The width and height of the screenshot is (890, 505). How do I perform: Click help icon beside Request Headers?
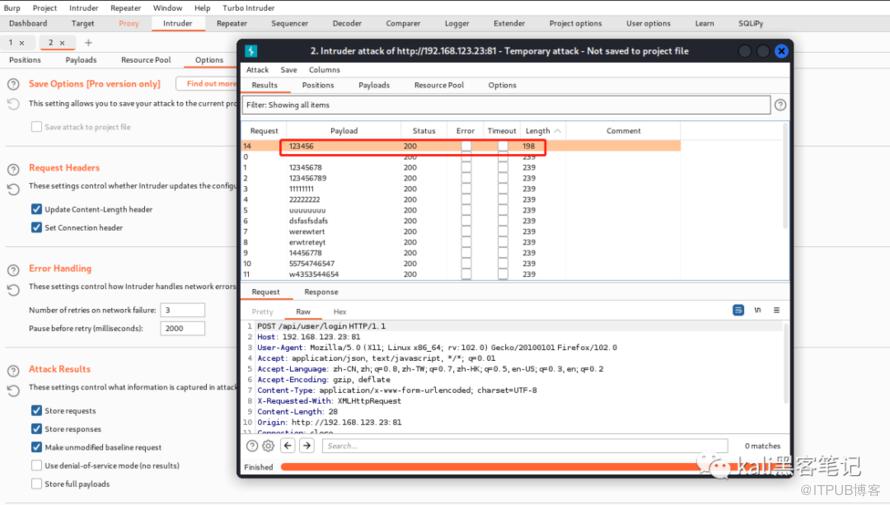pos(13,169)
